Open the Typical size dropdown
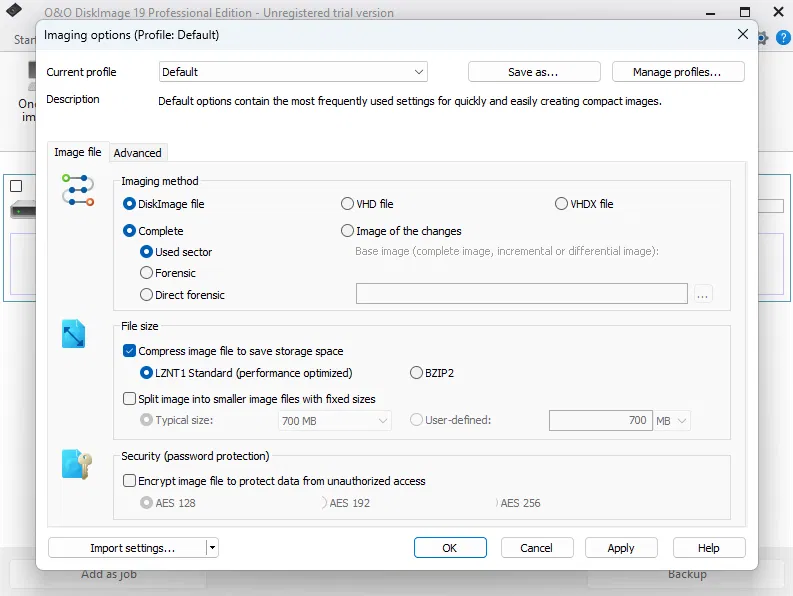The height and width of the screenshot is (596, 793). [x=334, y=421]
